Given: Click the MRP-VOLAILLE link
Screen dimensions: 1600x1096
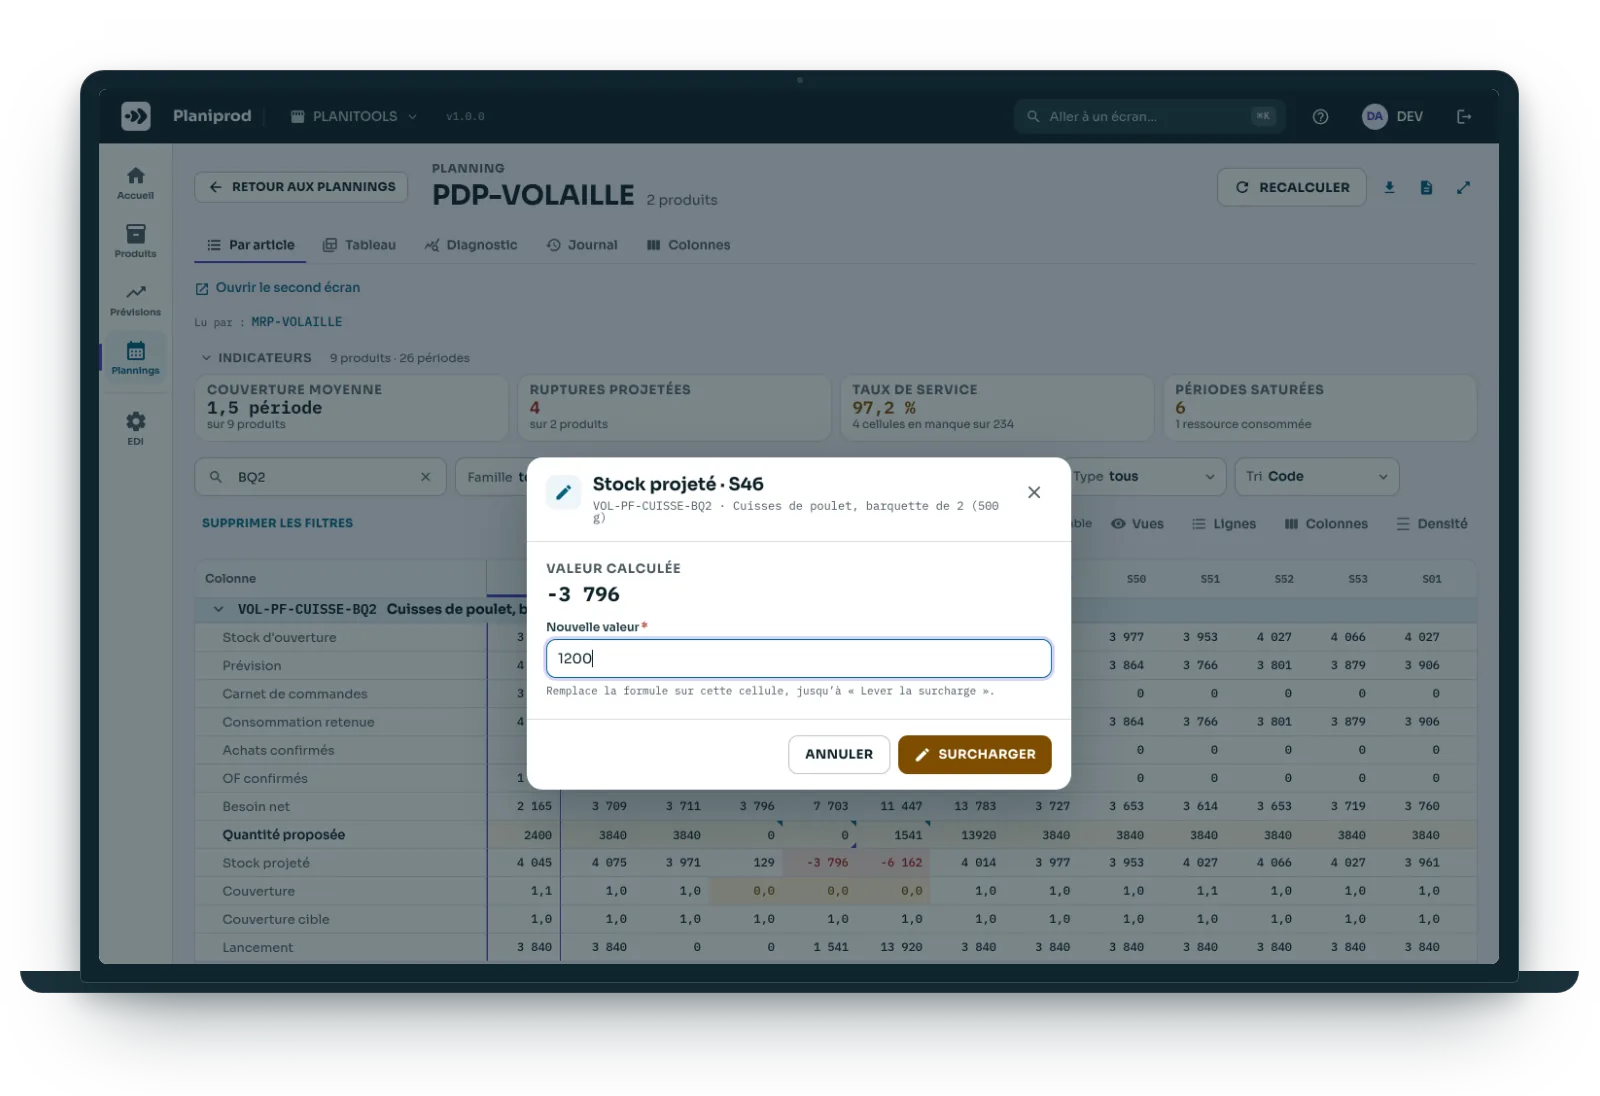Looking at the screenshot, I should [297, 322].
